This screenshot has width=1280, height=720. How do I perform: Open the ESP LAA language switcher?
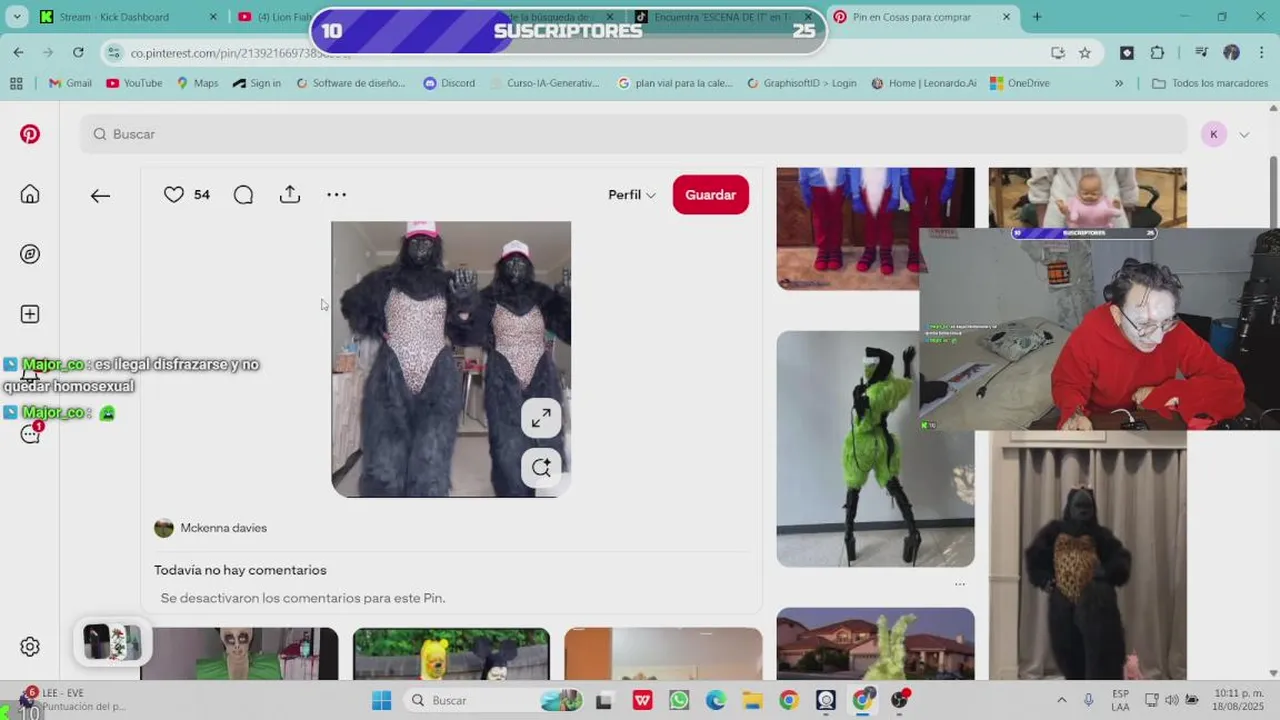pos(1120,700)
